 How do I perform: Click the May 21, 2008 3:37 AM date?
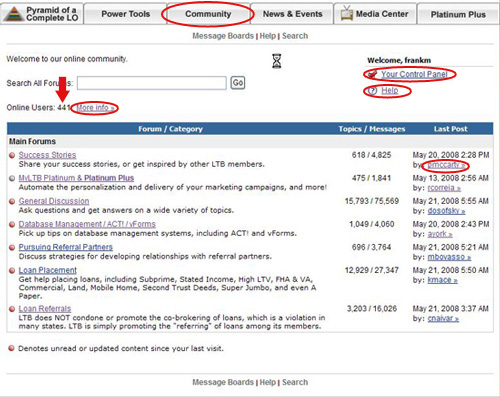[x=451, y=309]
